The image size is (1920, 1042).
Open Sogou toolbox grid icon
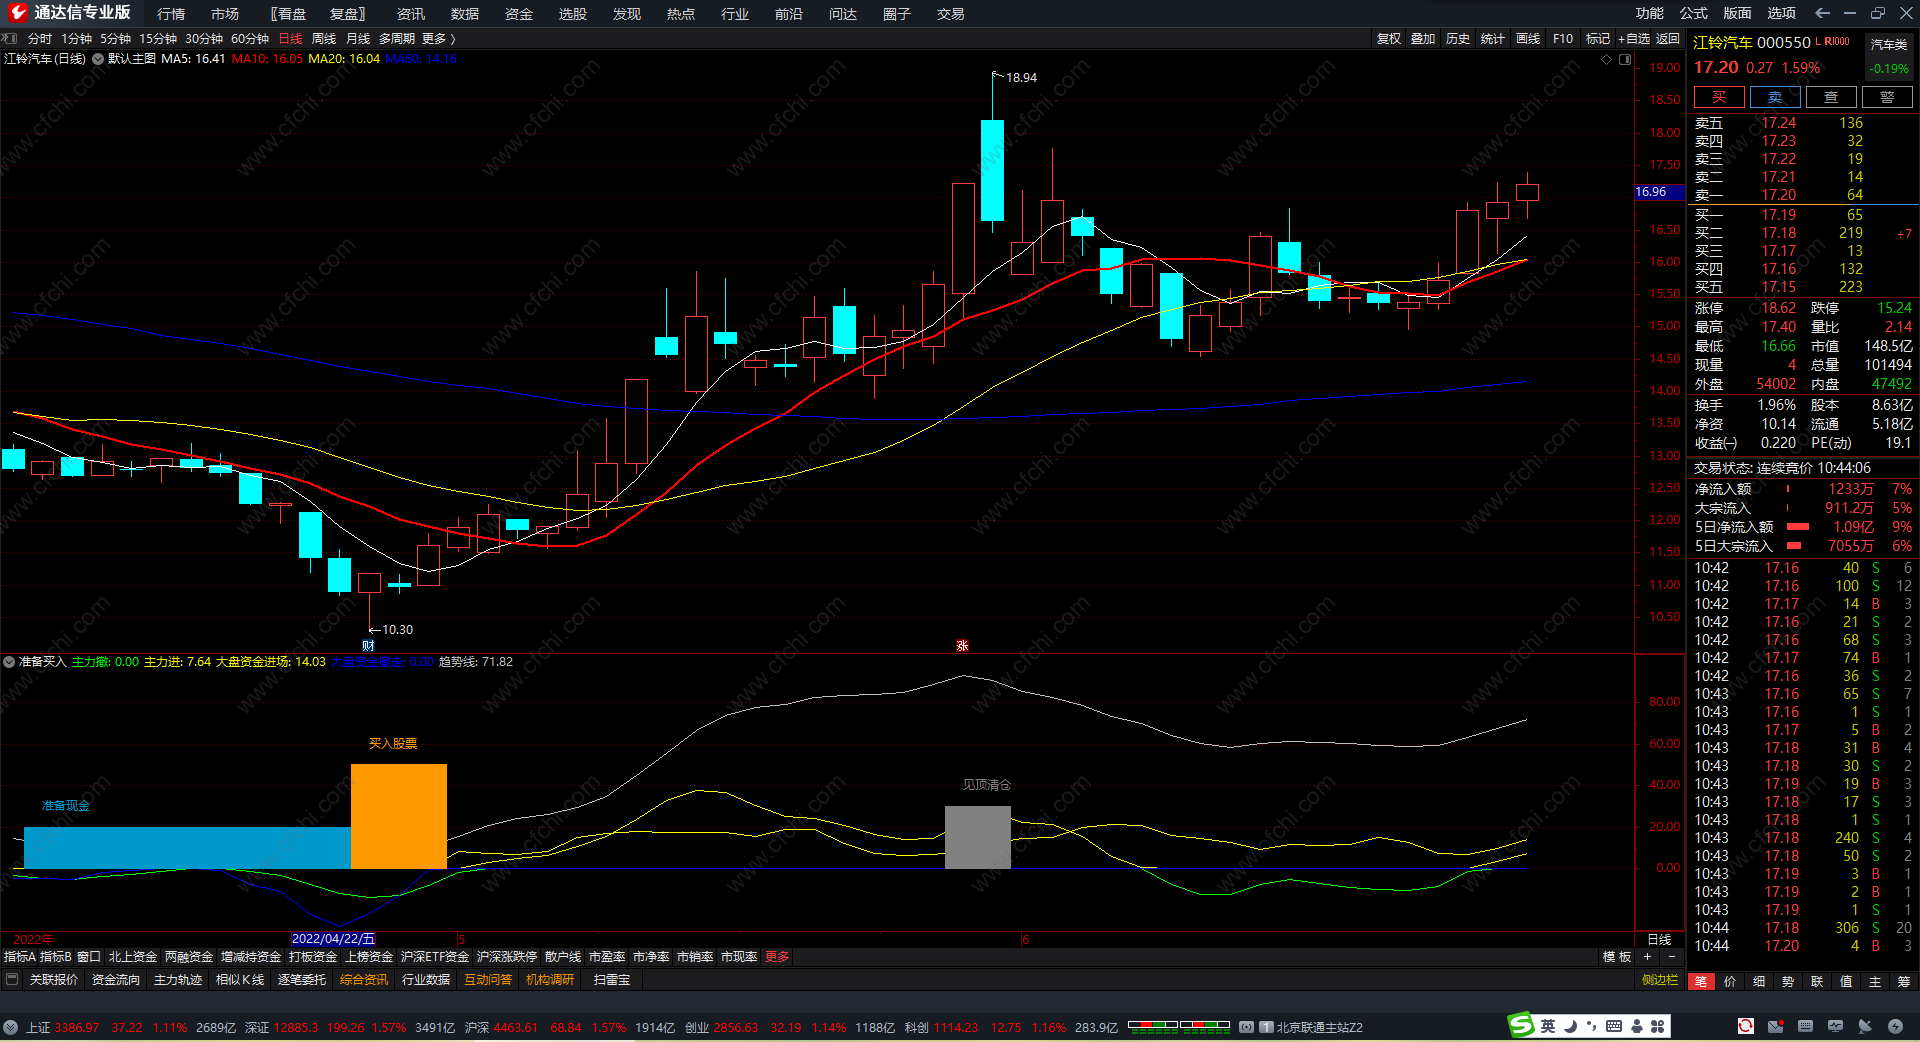[1658, 1026]
